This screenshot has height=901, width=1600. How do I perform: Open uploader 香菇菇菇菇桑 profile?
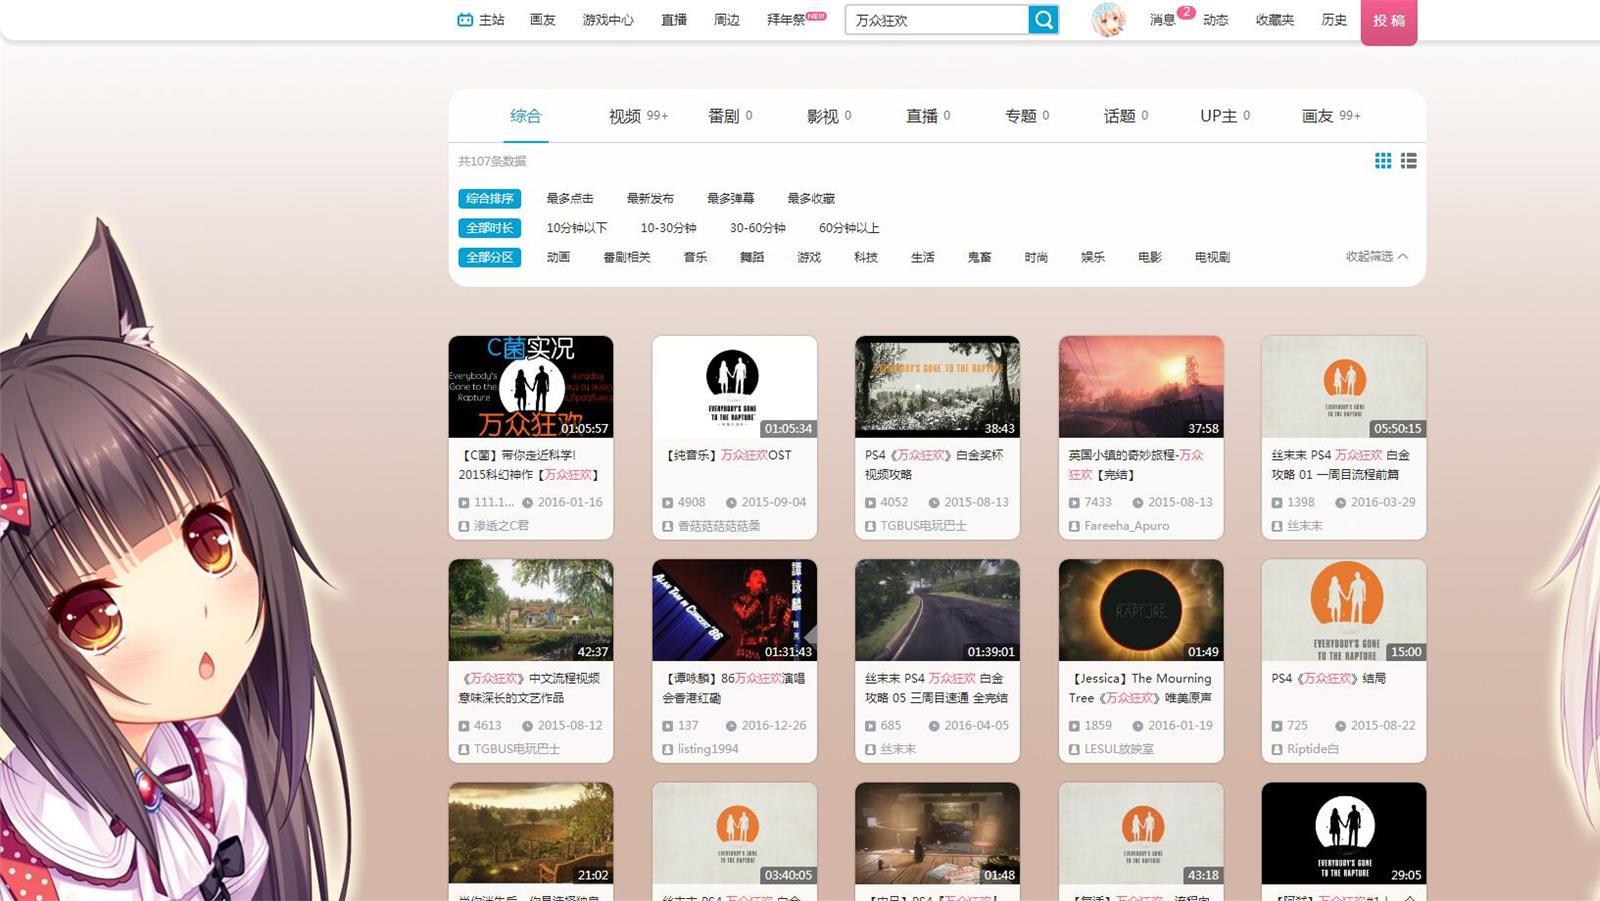(719, 525)
